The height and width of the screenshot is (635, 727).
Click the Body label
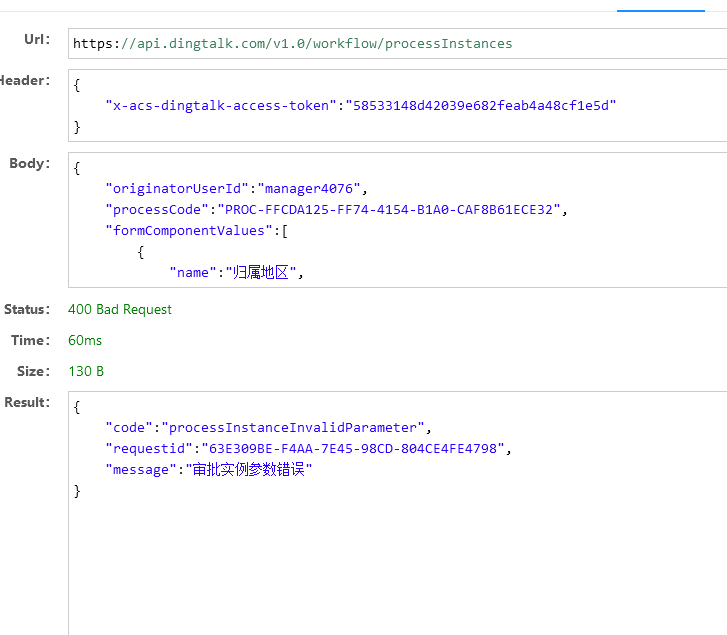tap(30, 163)
